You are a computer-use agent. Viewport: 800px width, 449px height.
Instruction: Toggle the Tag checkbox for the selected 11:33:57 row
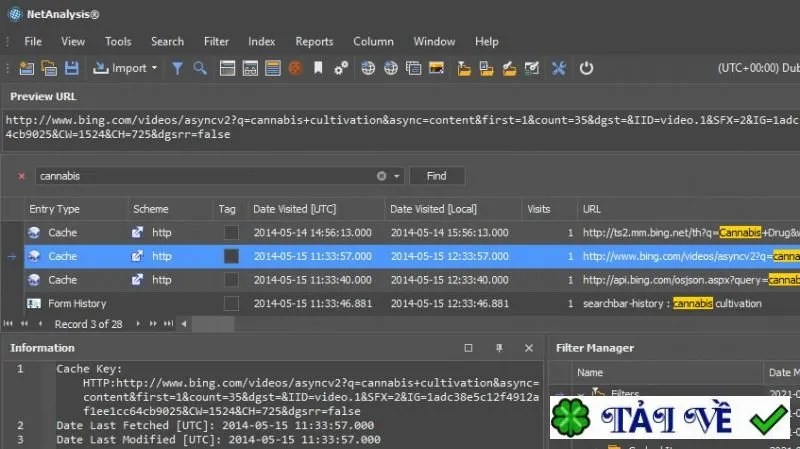(231, 256)
